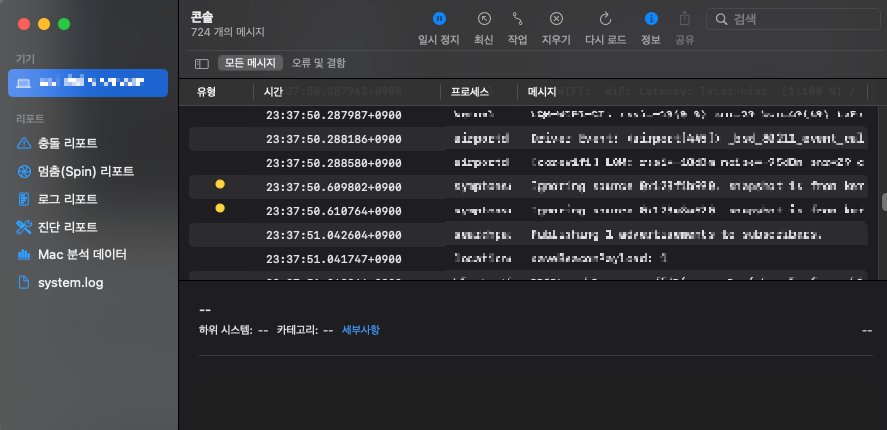This screenshot has height=430, width=887.
Task: Open 멈춤(Spin) 리포트 in sidebar
Action: point(88,171)
